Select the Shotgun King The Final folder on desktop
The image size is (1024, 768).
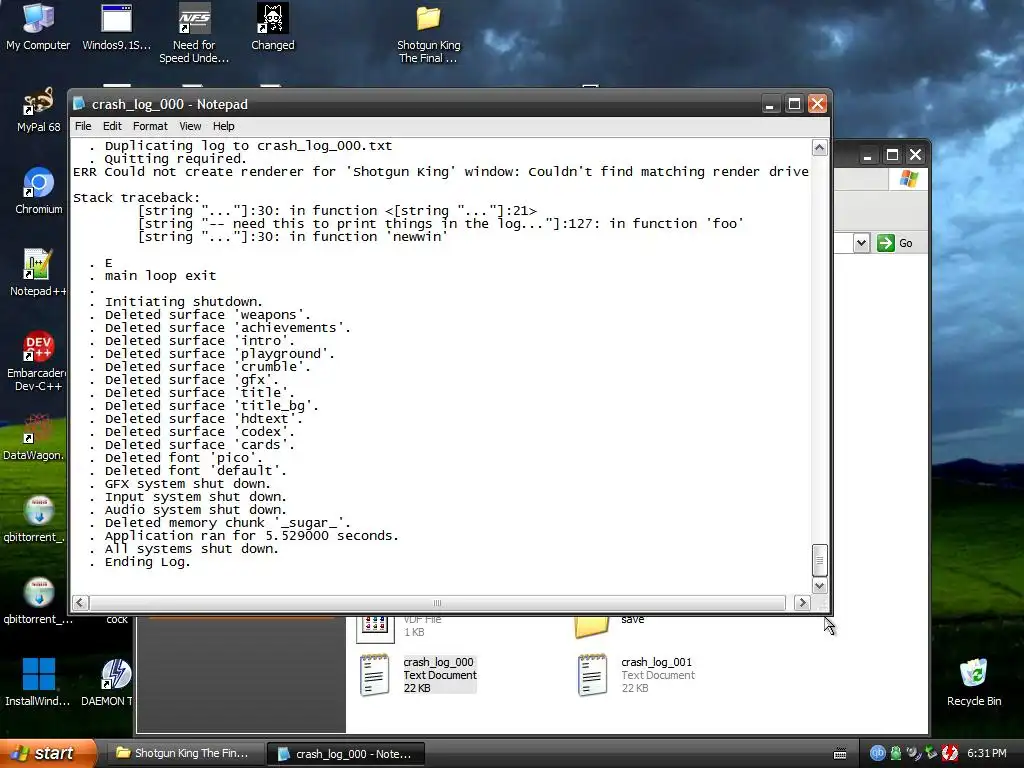point(428,34)
